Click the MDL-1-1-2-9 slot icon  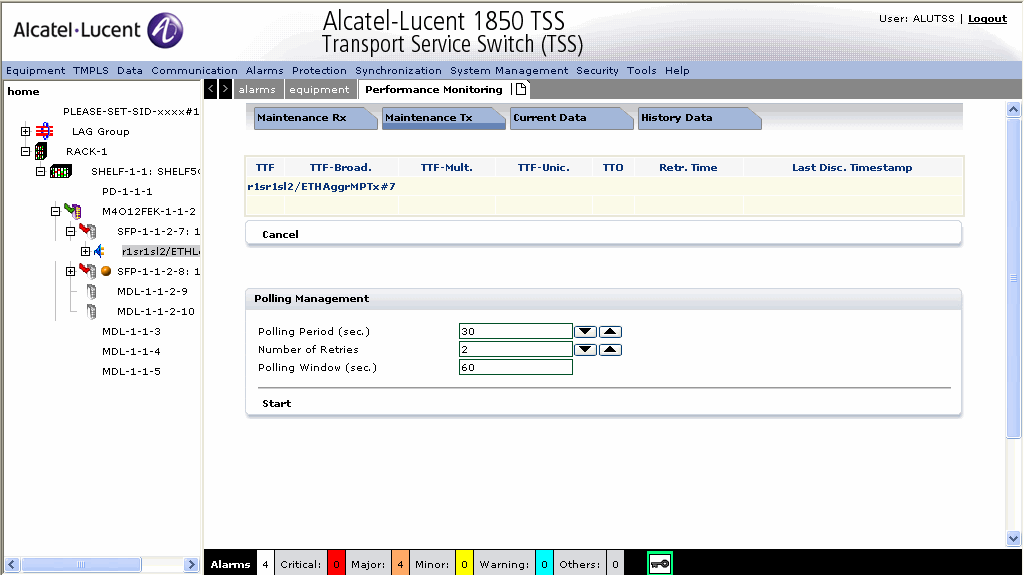tap(91, 291)
